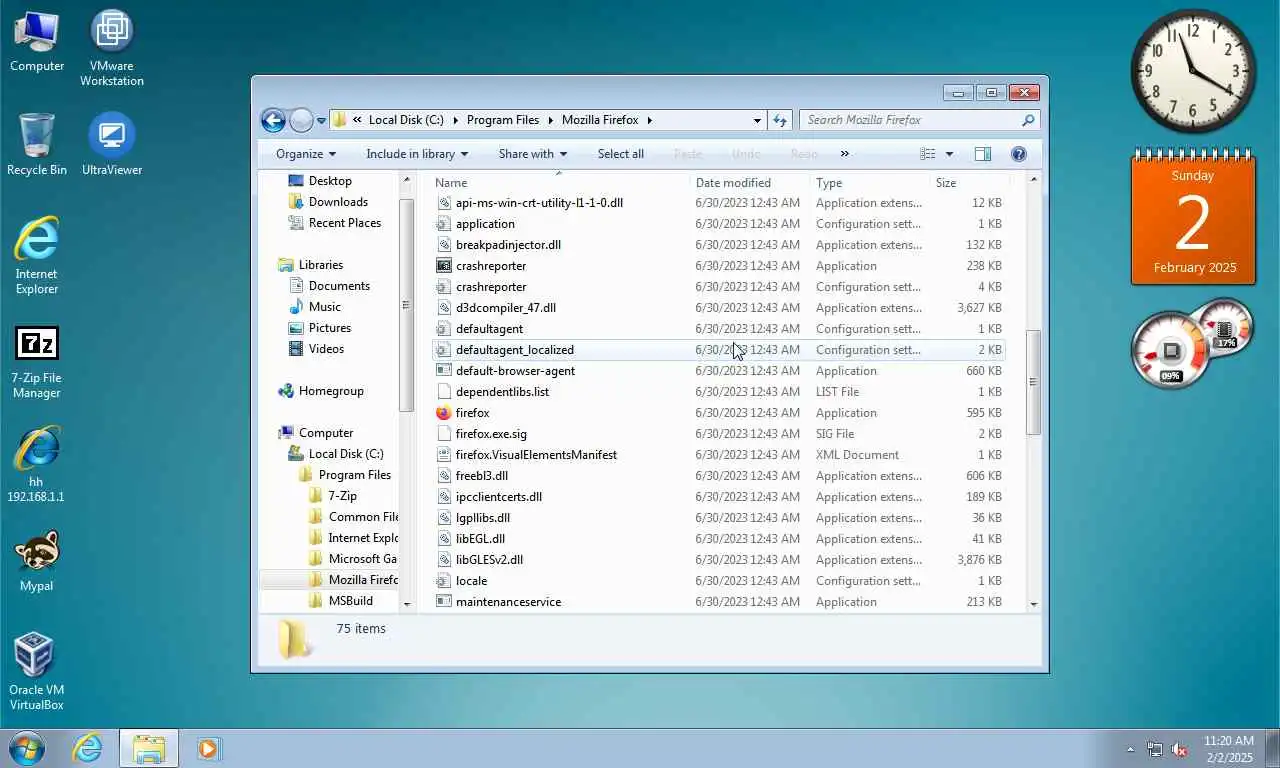Sort by the Type column header

coord(870,183)
